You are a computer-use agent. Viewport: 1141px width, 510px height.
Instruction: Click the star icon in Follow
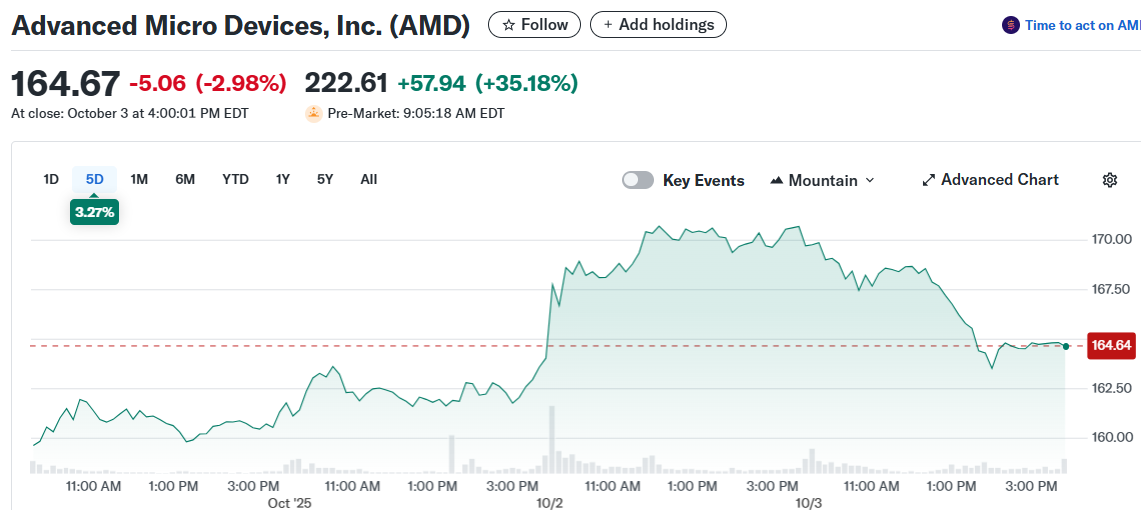509,25
